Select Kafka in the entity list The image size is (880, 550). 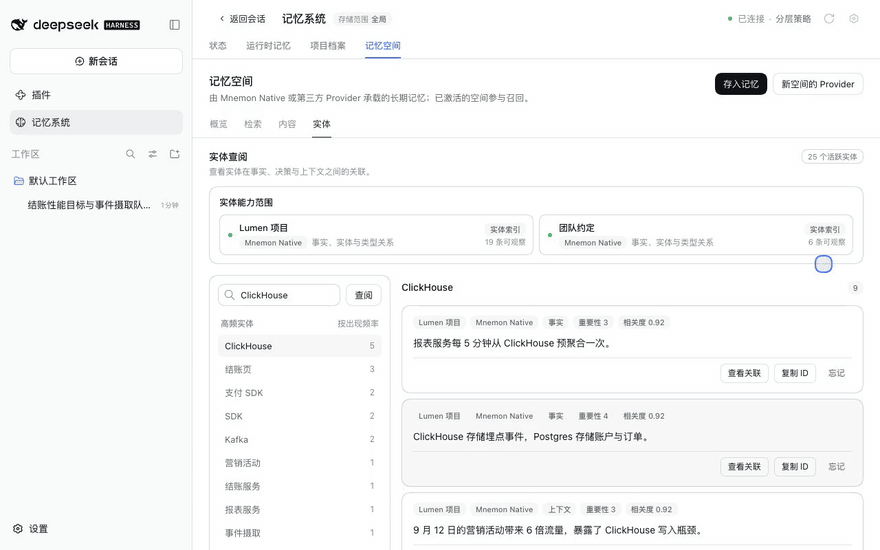point(300,439)
